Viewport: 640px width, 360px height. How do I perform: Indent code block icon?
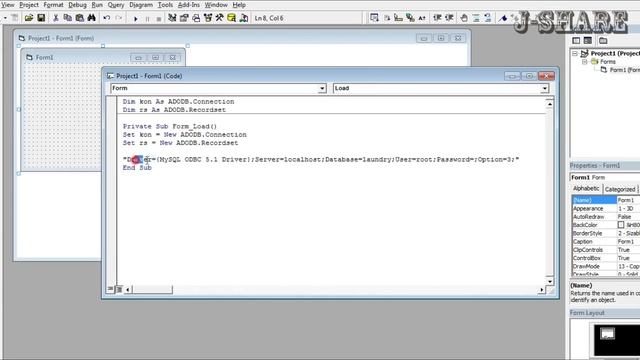(437, 18)
